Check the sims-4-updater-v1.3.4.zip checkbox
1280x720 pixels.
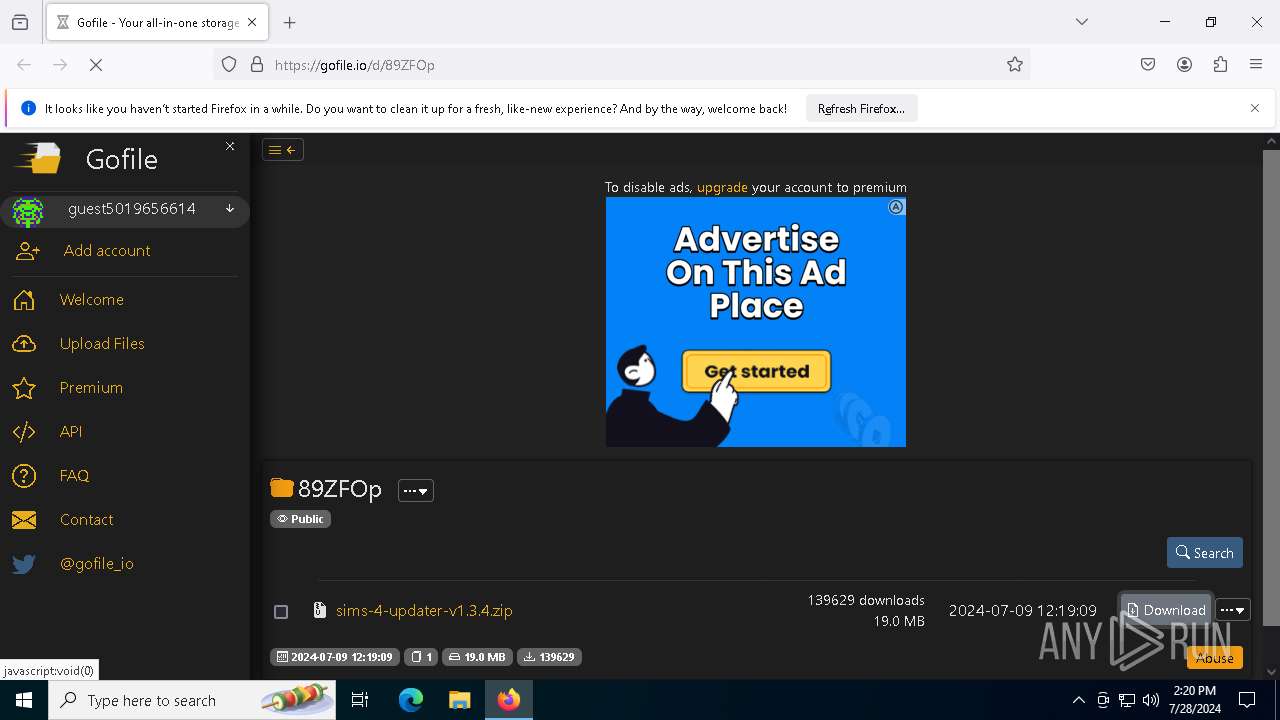[281, 612]
